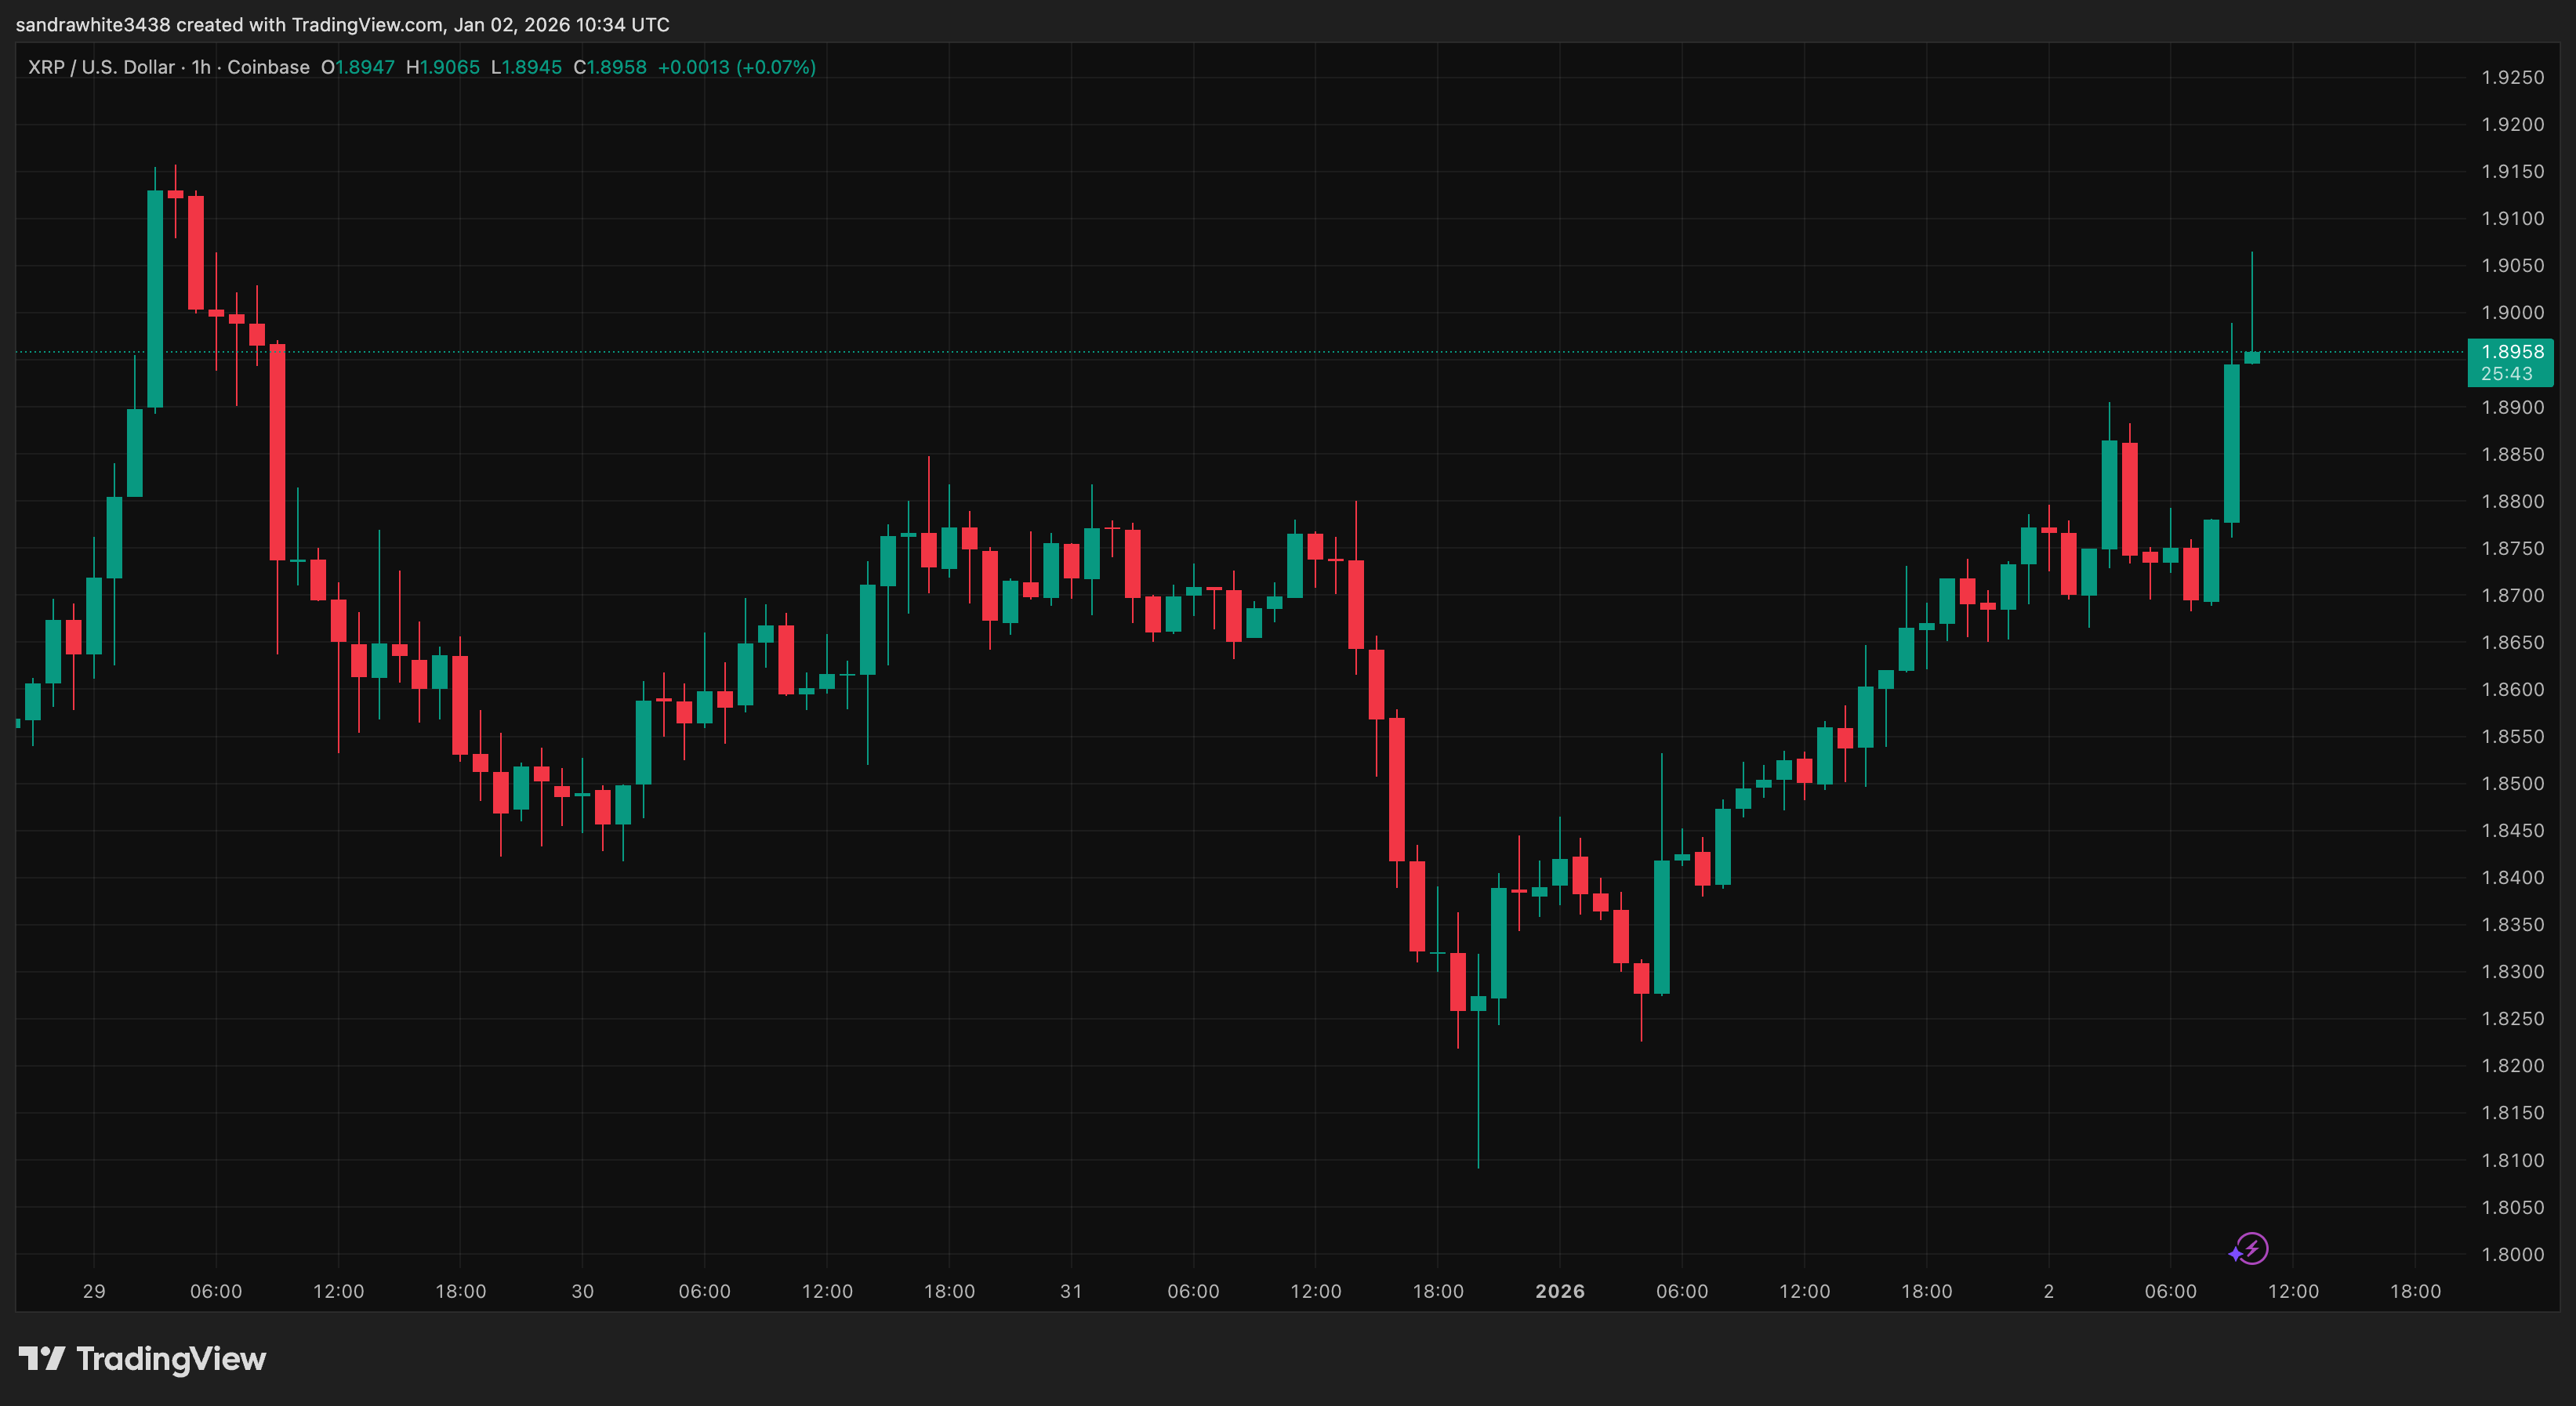Click the 1.8000 label on the price scale
The image size is (2576, 1406).
pos(2512,1254)
